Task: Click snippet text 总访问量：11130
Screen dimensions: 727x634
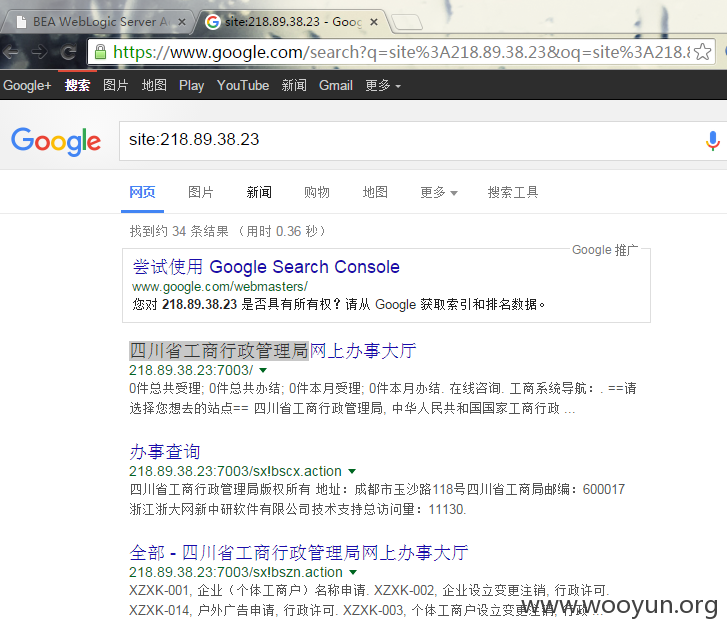Action: 415,509
